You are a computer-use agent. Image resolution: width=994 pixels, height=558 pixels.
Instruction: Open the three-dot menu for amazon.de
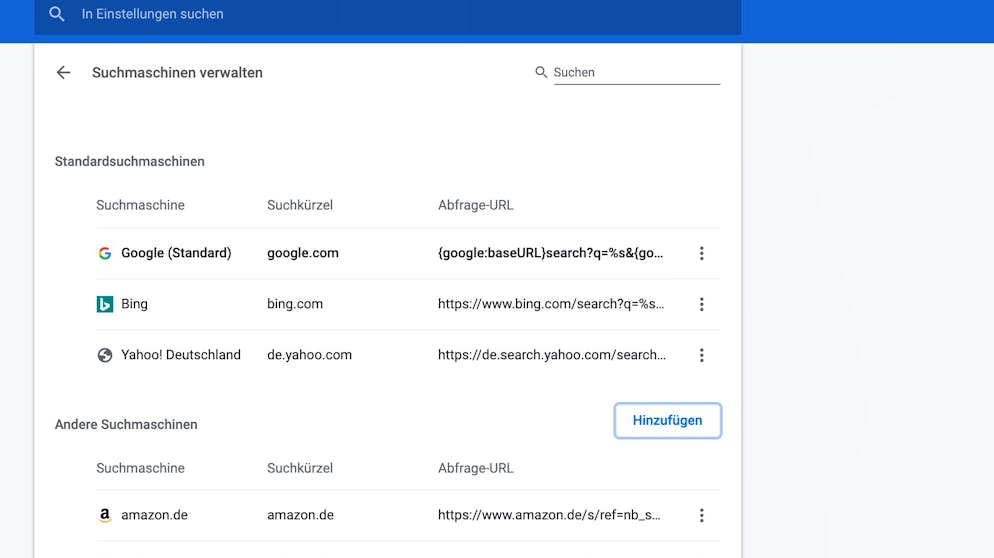pos(701,516)
